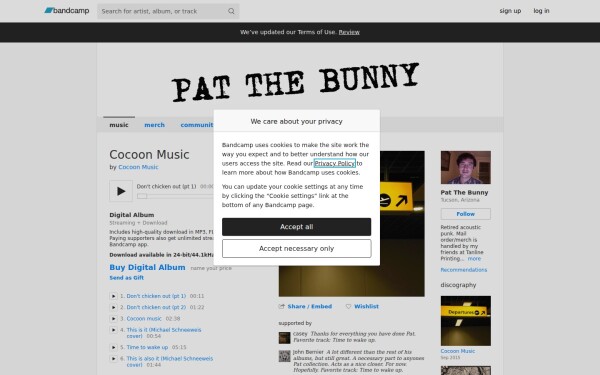
Task: Click the Bandcamp logo
Action: click(67, 11)
